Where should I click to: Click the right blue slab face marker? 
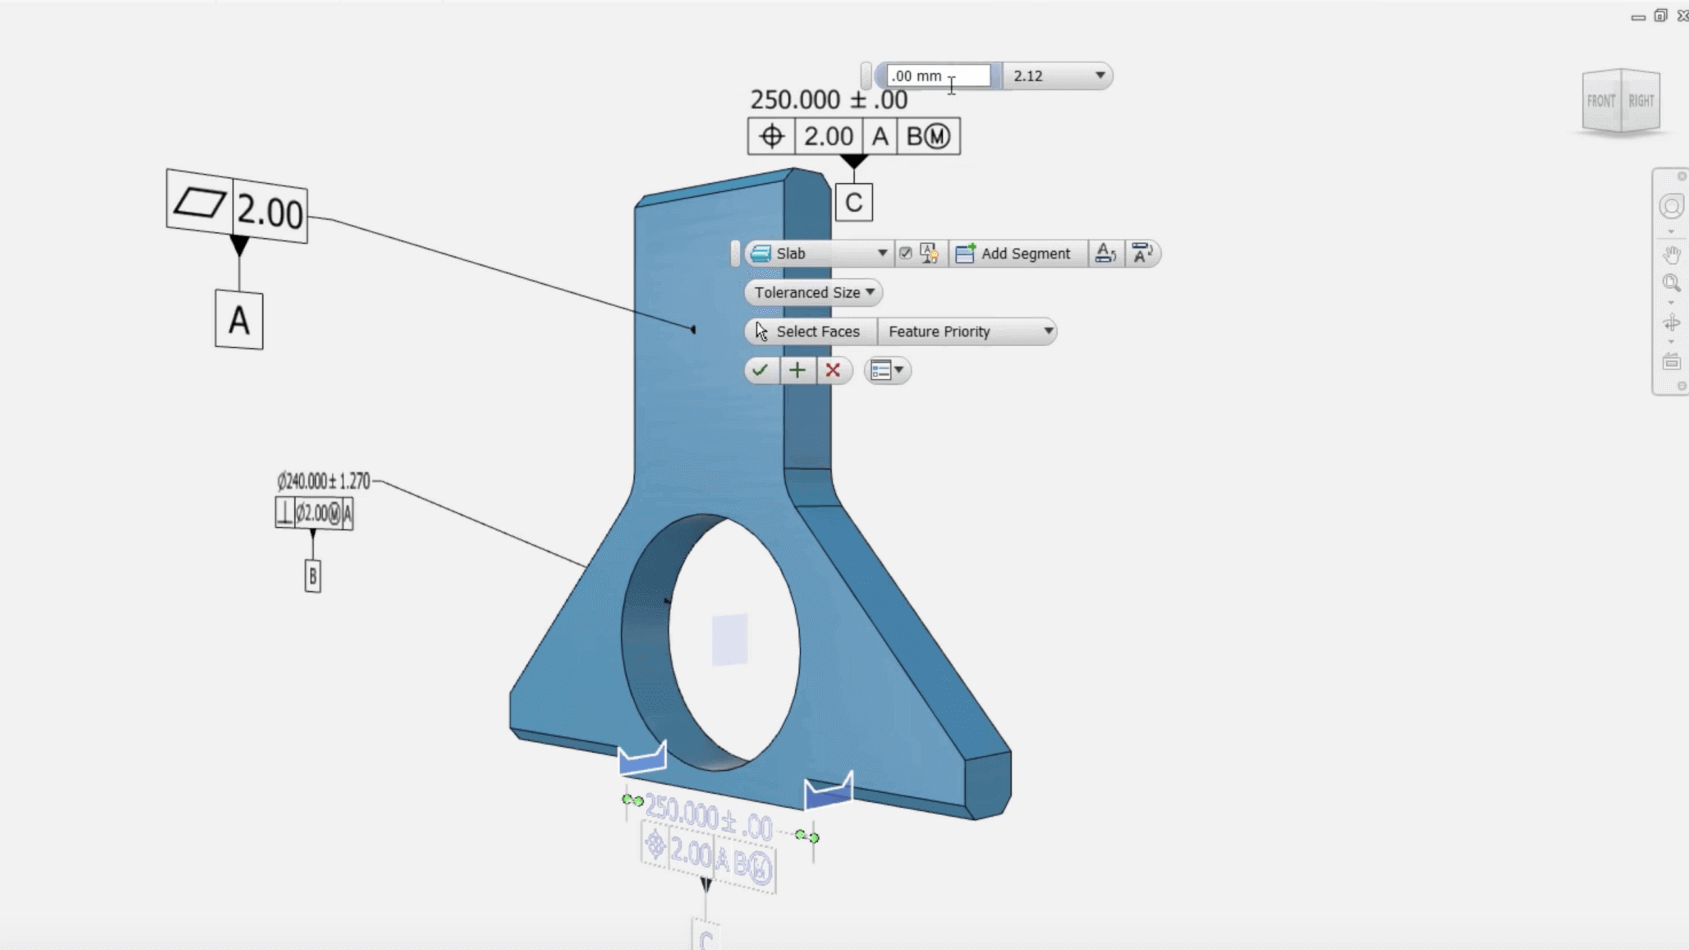point(829,790)
